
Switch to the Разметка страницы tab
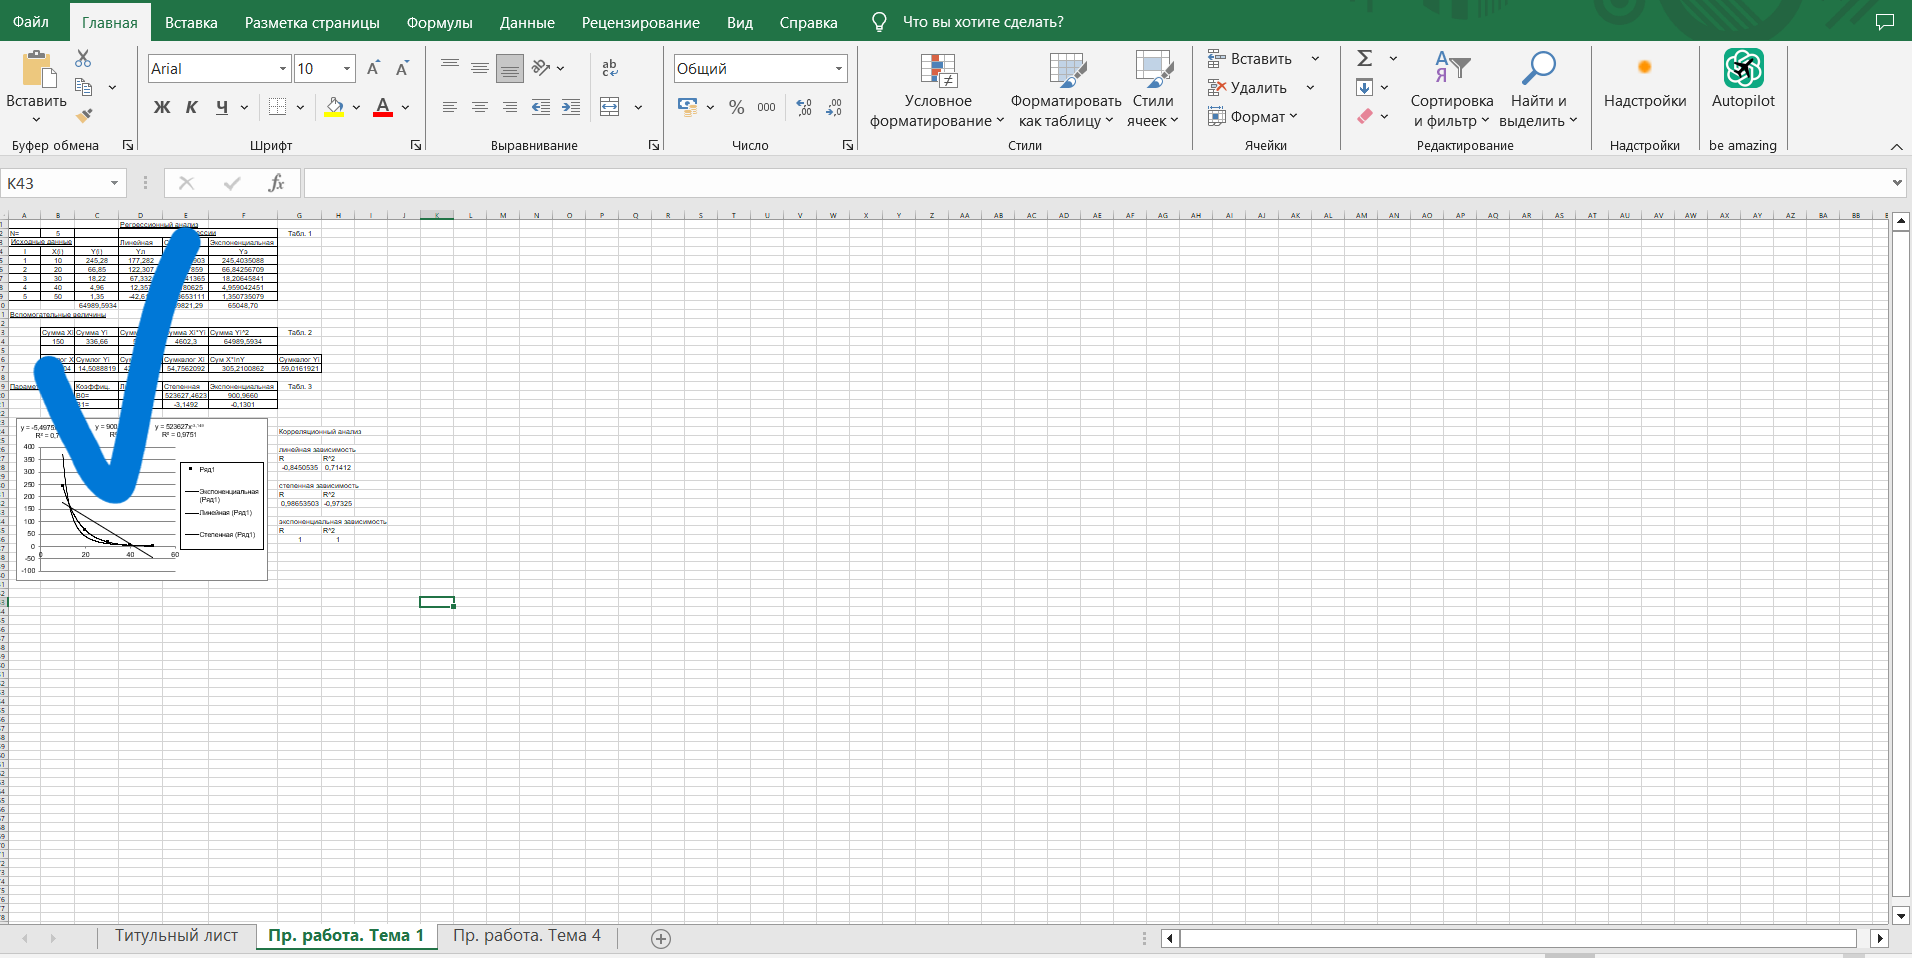coord(312,22)
